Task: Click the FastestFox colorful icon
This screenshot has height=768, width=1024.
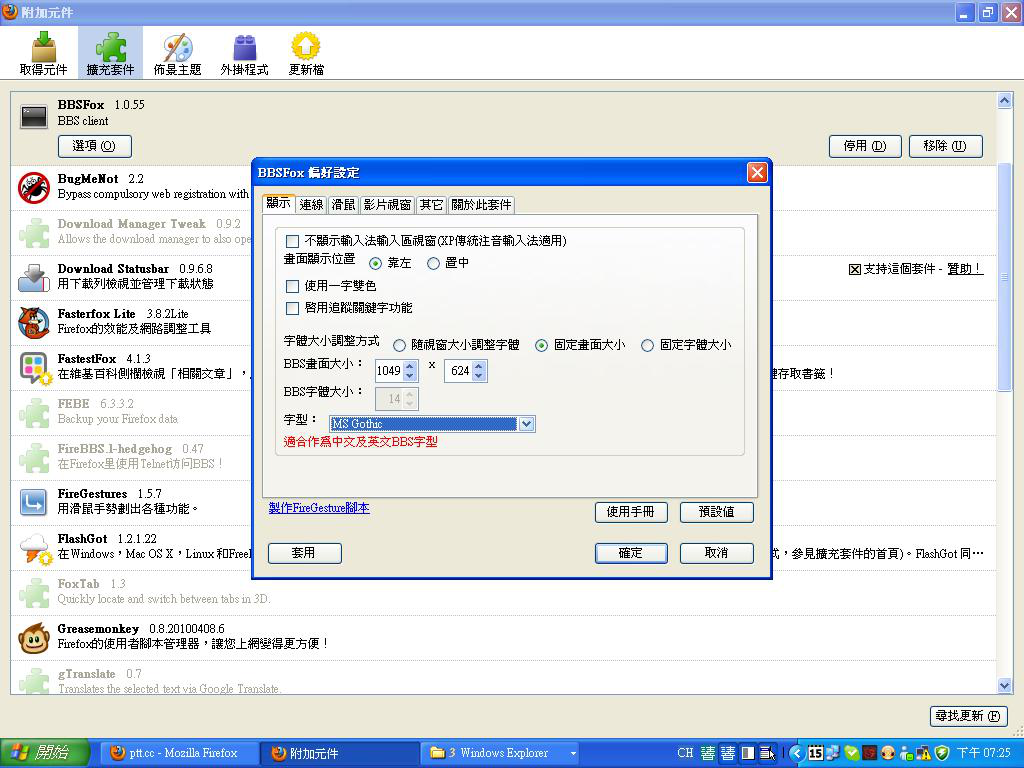Action: click(x=34, y=368)
